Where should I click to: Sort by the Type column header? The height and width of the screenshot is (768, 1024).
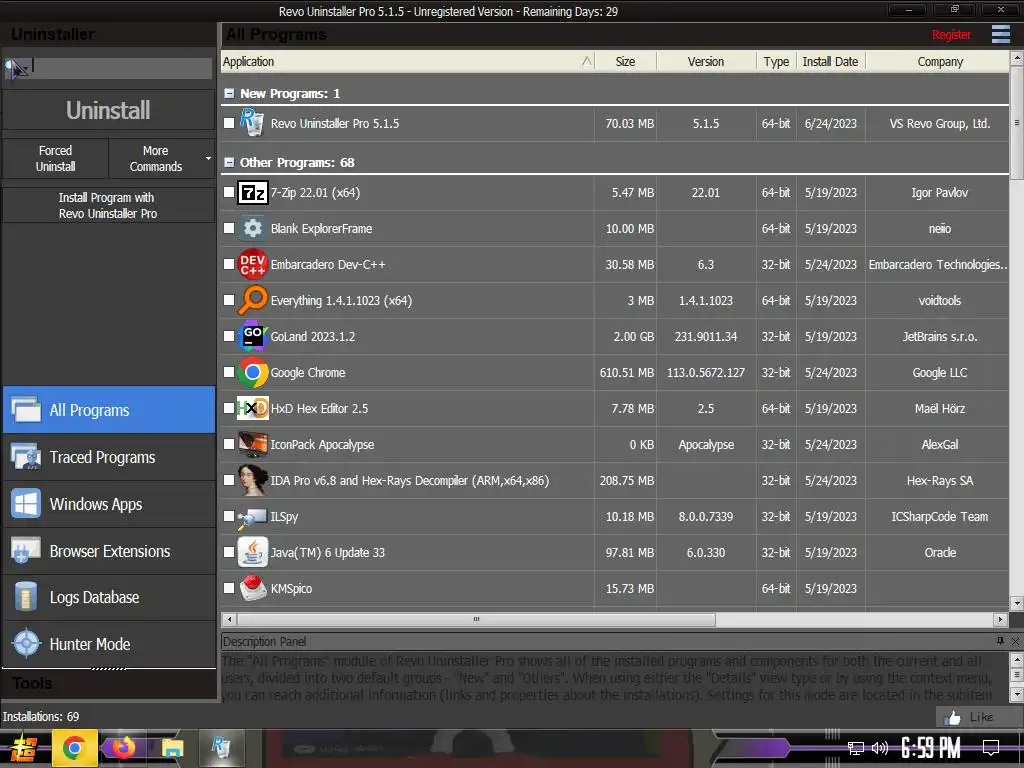point(776,61)
